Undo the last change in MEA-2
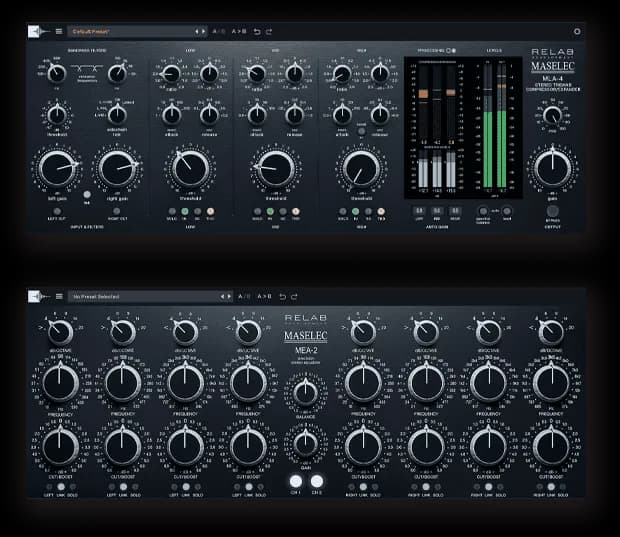The height and width of the screenshot is (537, 620). [283, 296]
